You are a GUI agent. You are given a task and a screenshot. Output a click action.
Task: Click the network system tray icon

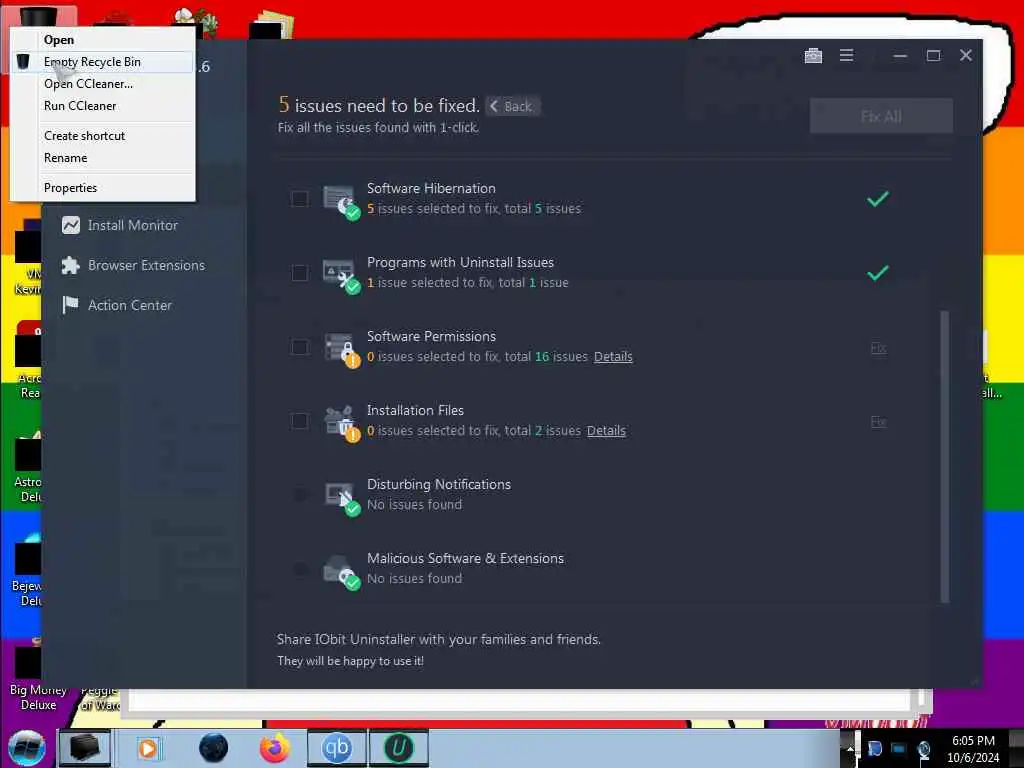point(899,748)
